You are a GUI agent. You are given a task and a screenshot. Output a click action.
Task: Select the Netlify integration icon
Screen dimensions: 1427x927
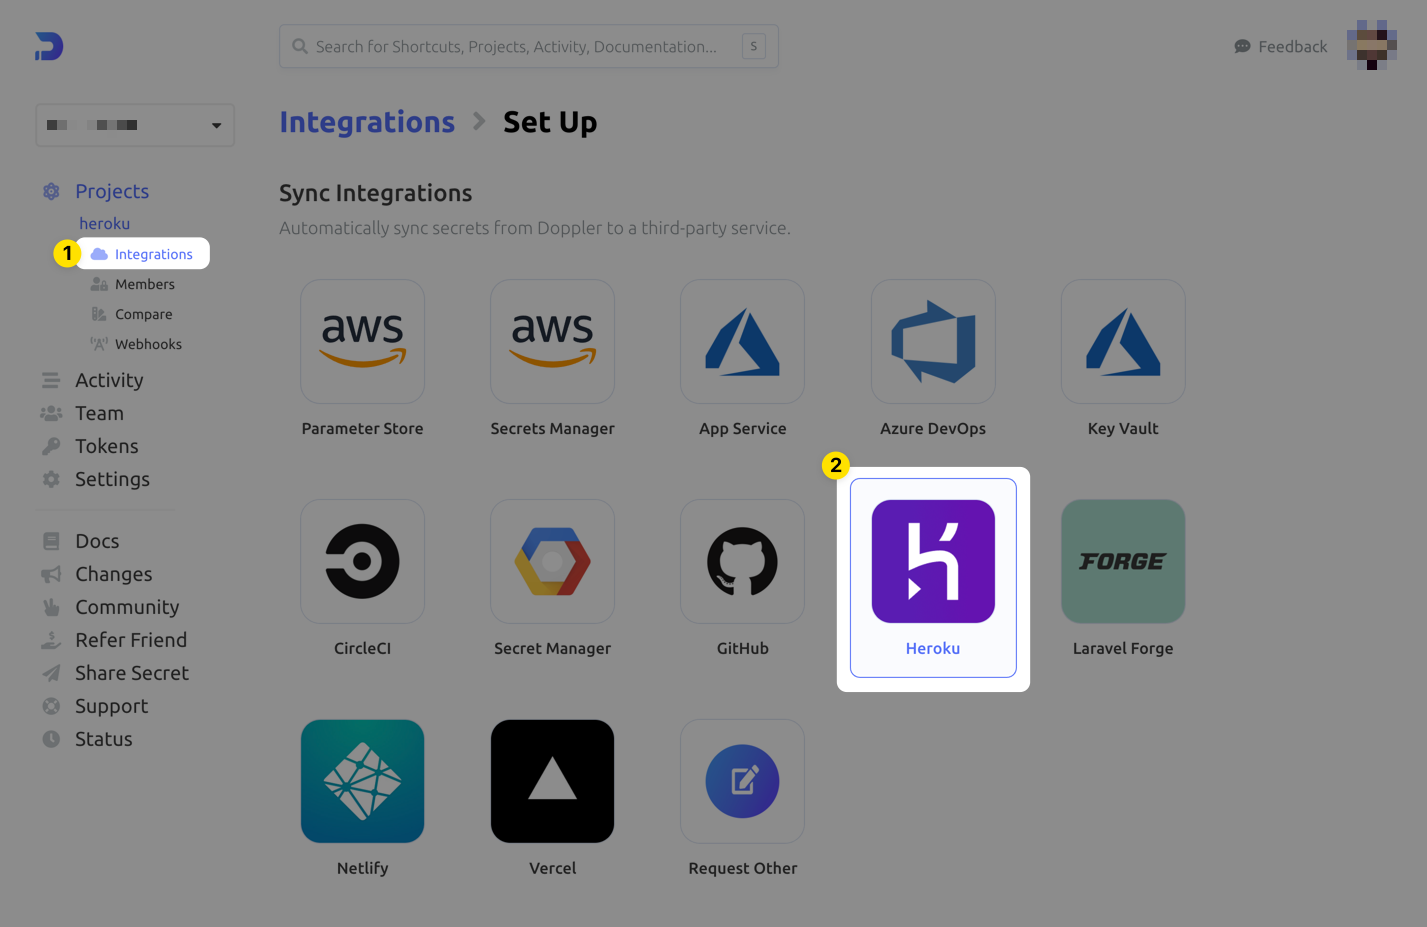click(x=362, y=781)
